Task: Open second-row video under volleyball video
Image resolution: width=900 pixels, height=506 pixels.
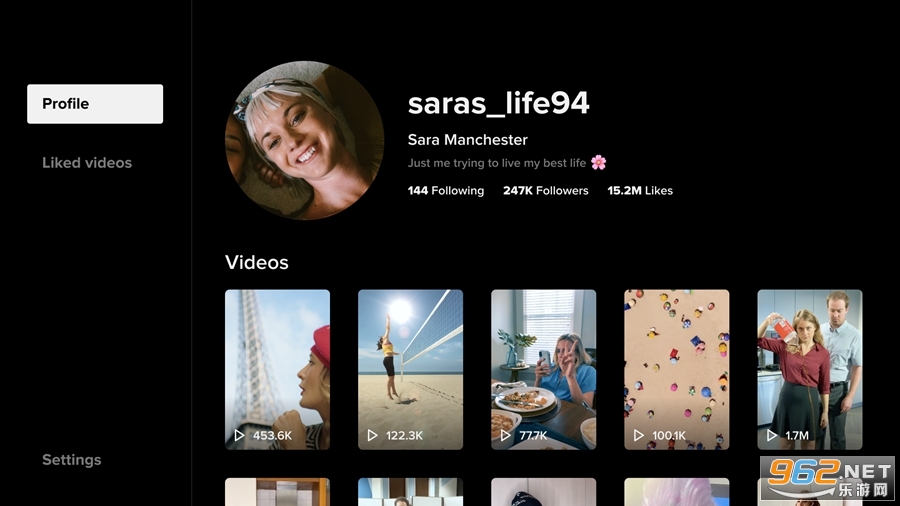Action: click(x=410, y=492)
